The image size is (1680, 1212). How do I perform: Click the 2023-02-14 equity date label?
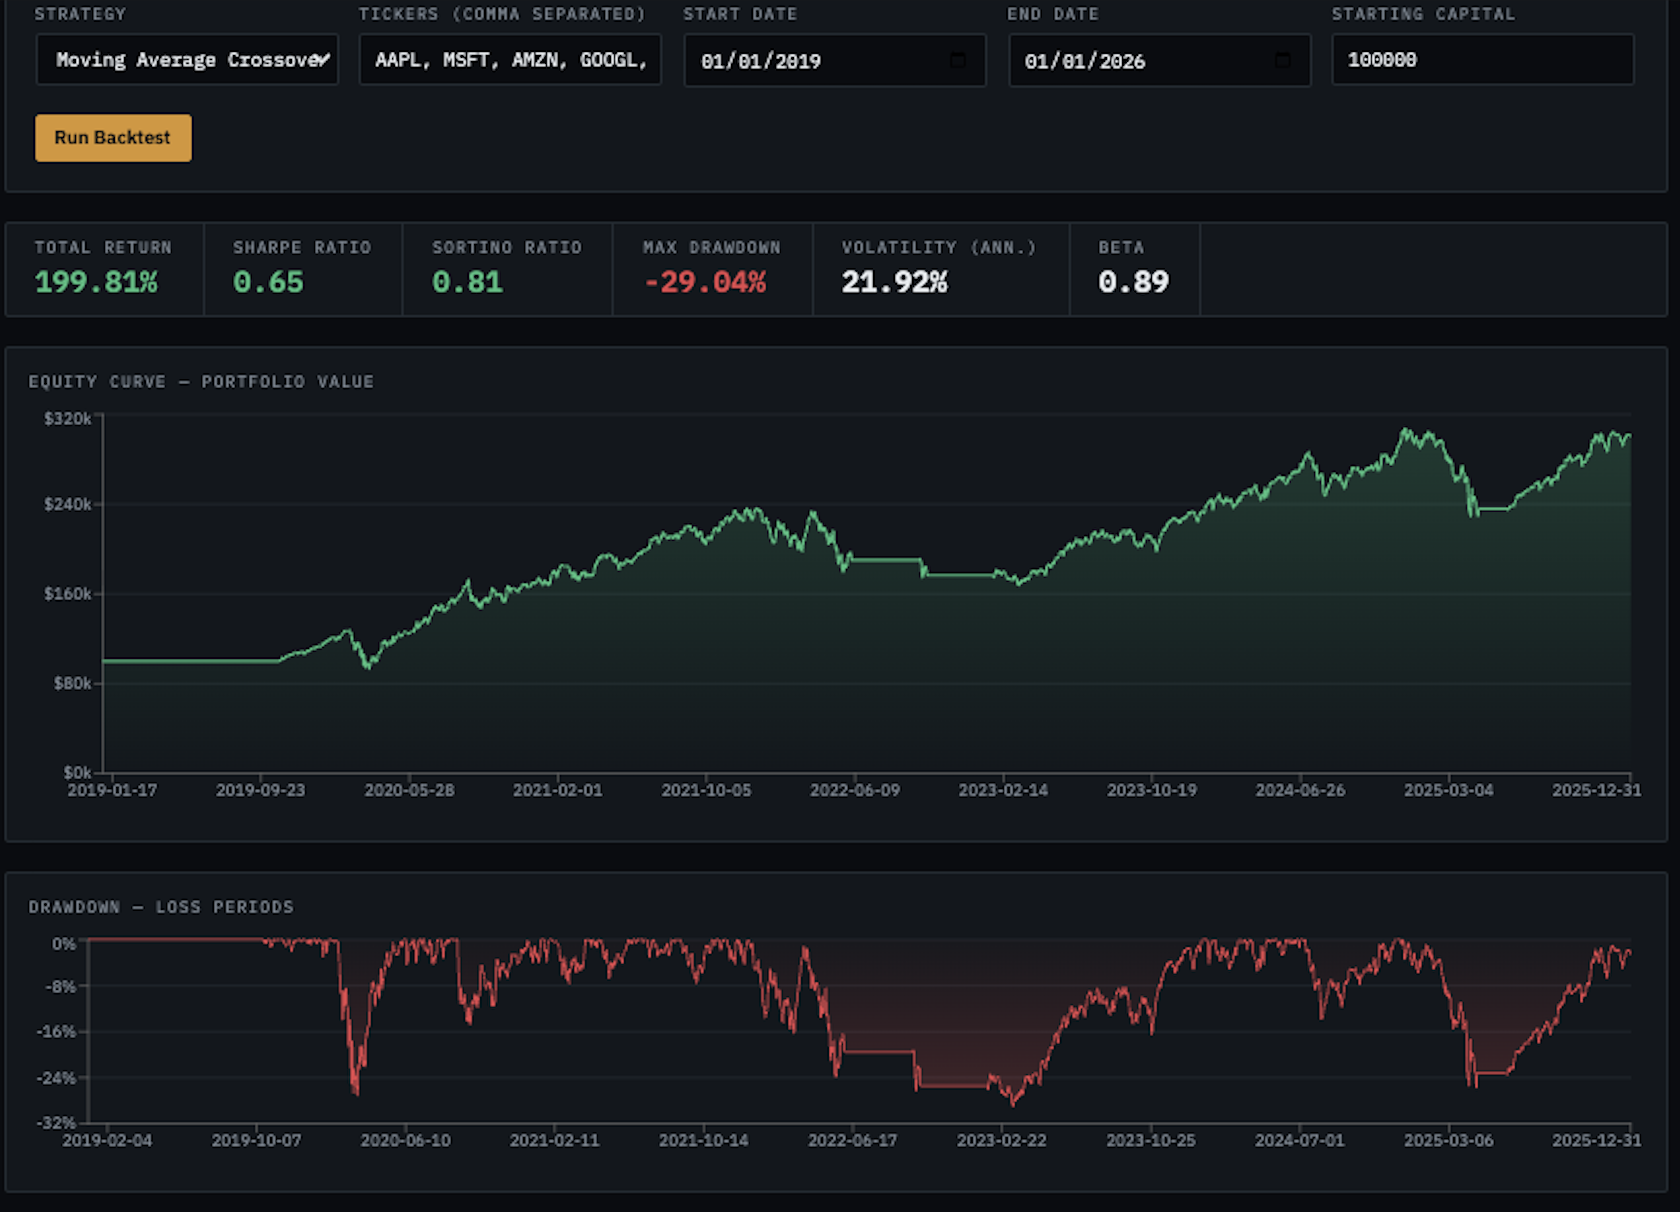click(1003, 790)
